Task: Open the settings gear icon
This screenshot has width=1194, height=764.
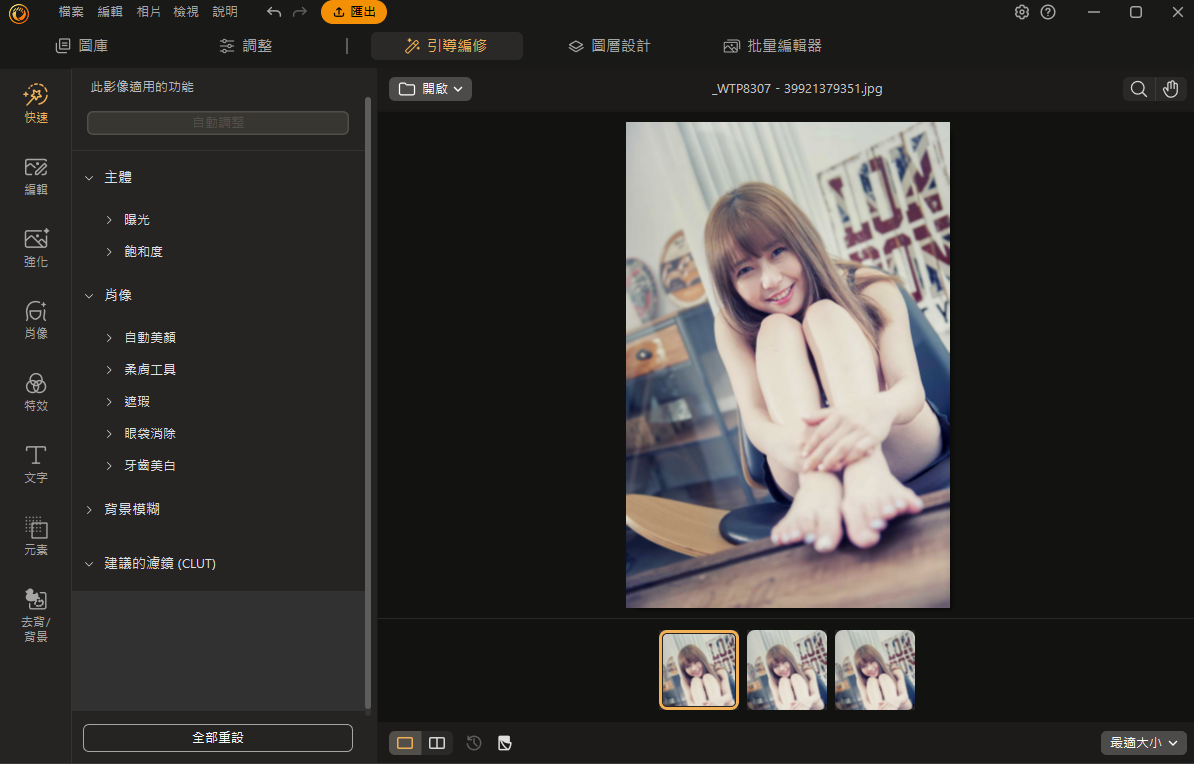Action: coord(1021,12)
